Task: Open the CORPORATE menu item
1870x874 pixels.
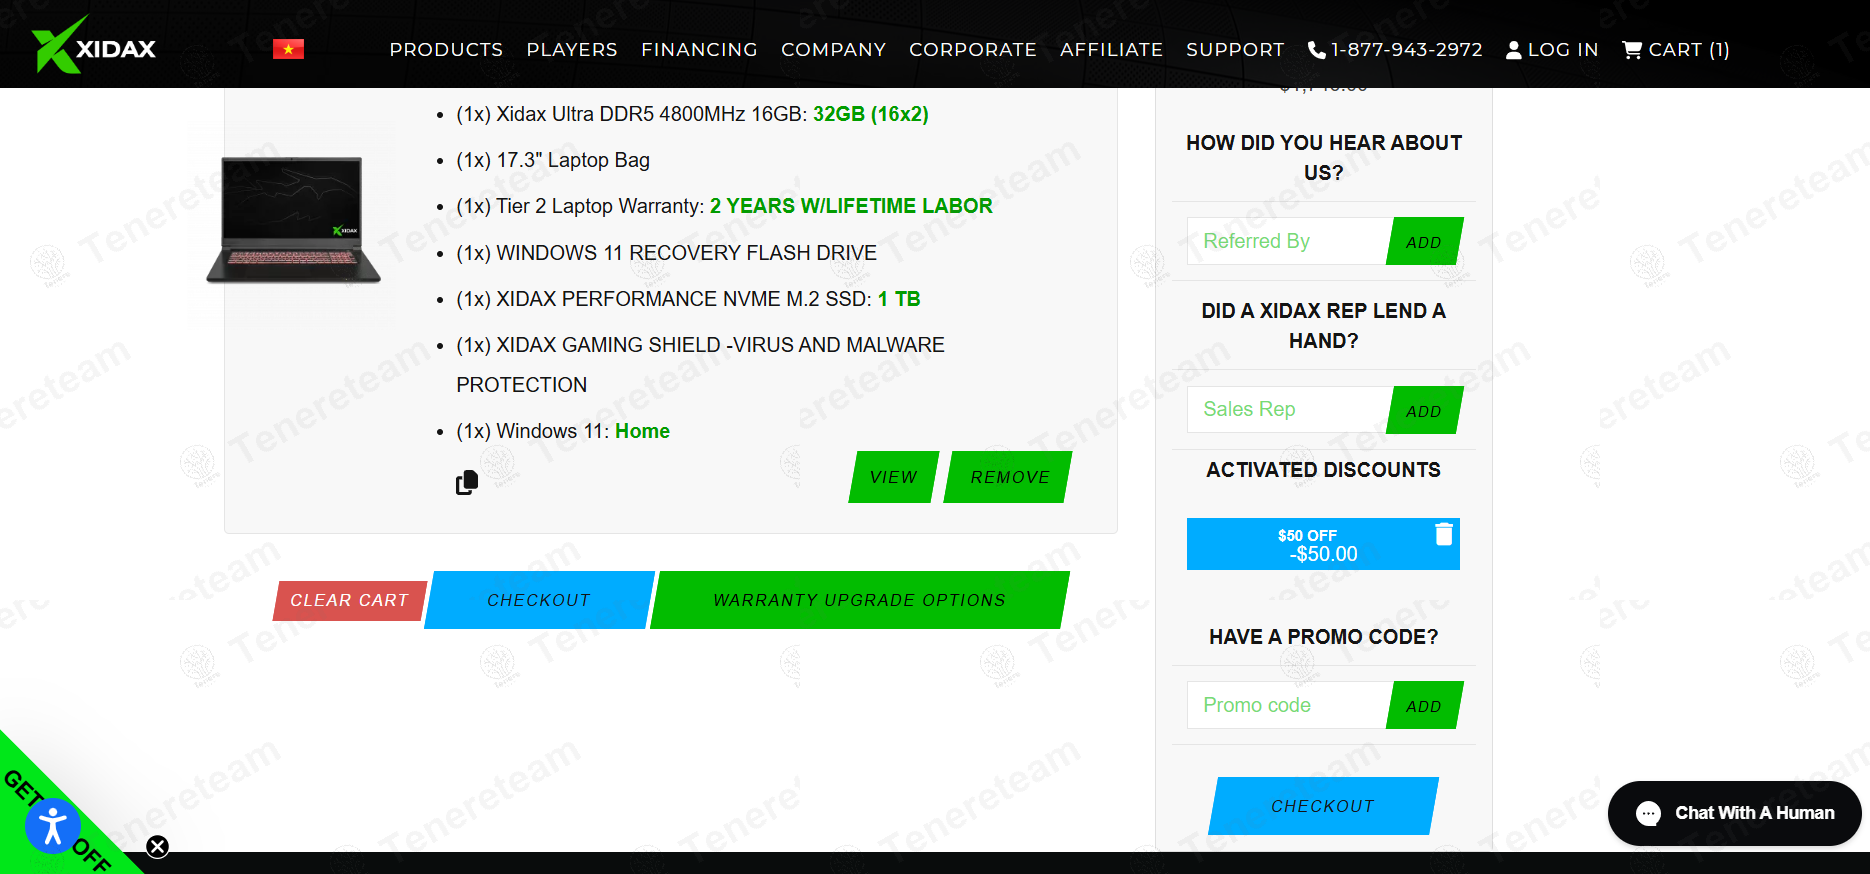Action: [x=973, y=50]
